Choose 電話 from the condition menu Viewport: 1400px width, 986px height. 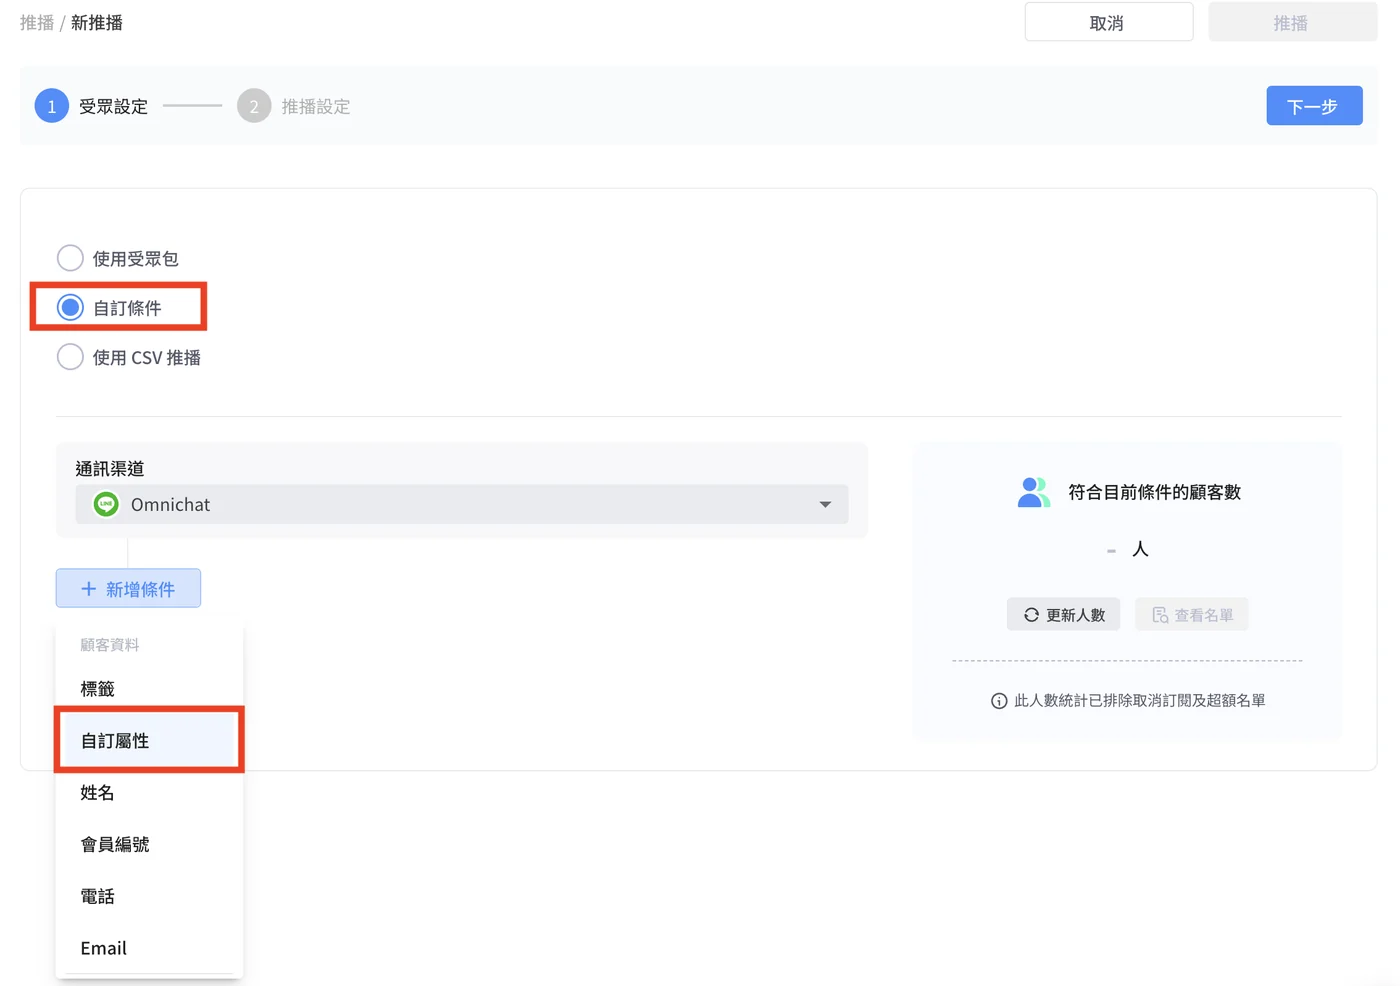pyautogui.click(x=149, y=897)
